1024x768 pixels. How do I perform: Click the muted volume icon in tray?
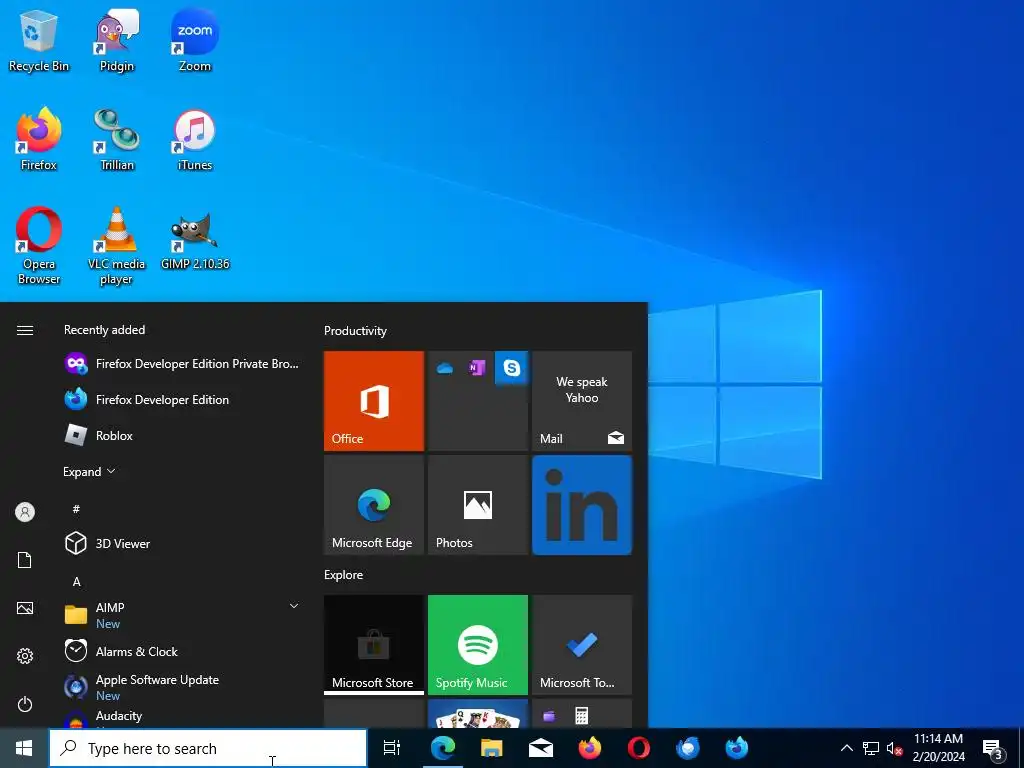[894, 748]
